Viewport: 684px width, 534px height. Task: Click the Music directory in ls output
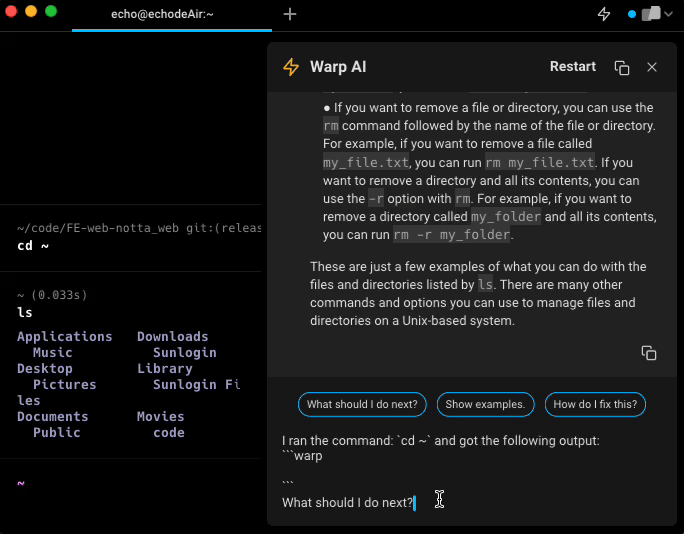click(52, 353)
